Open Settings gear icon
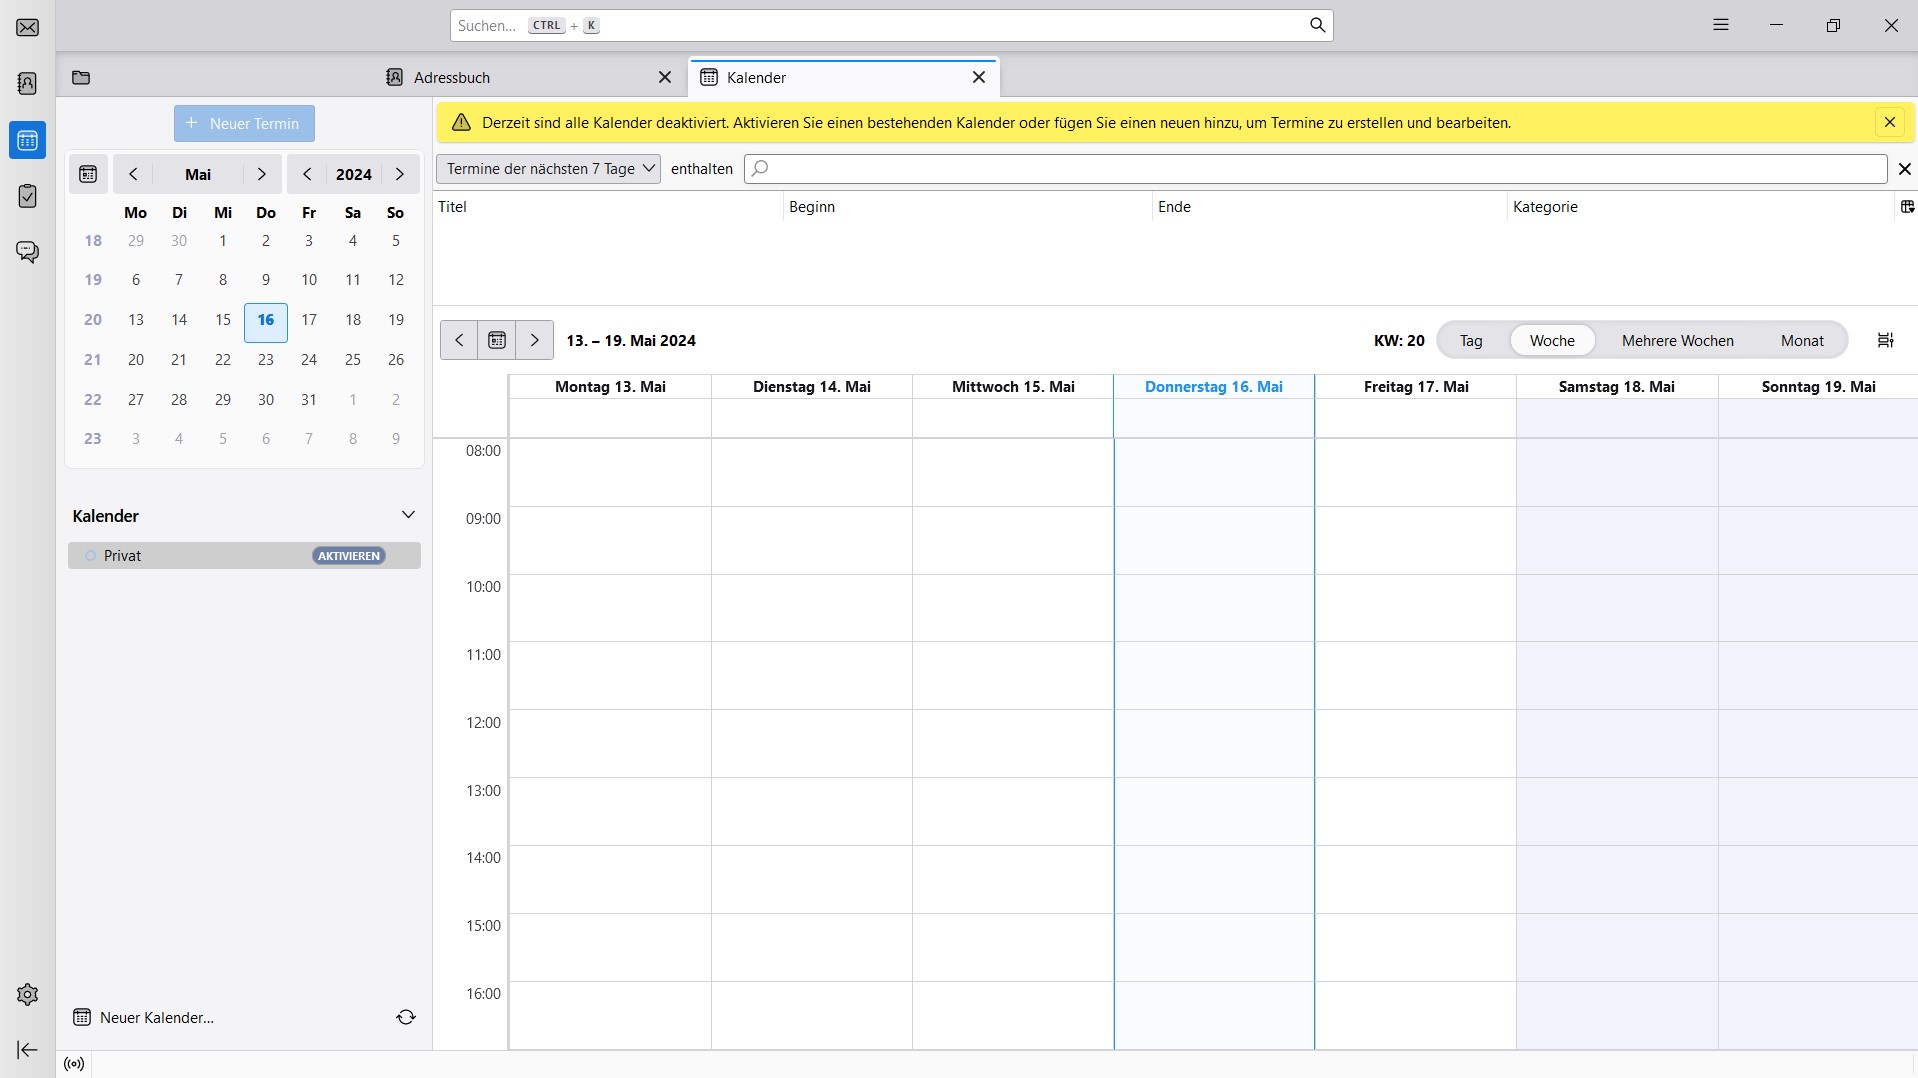This screenshot has height=1078, width=1918. point(28,994)
